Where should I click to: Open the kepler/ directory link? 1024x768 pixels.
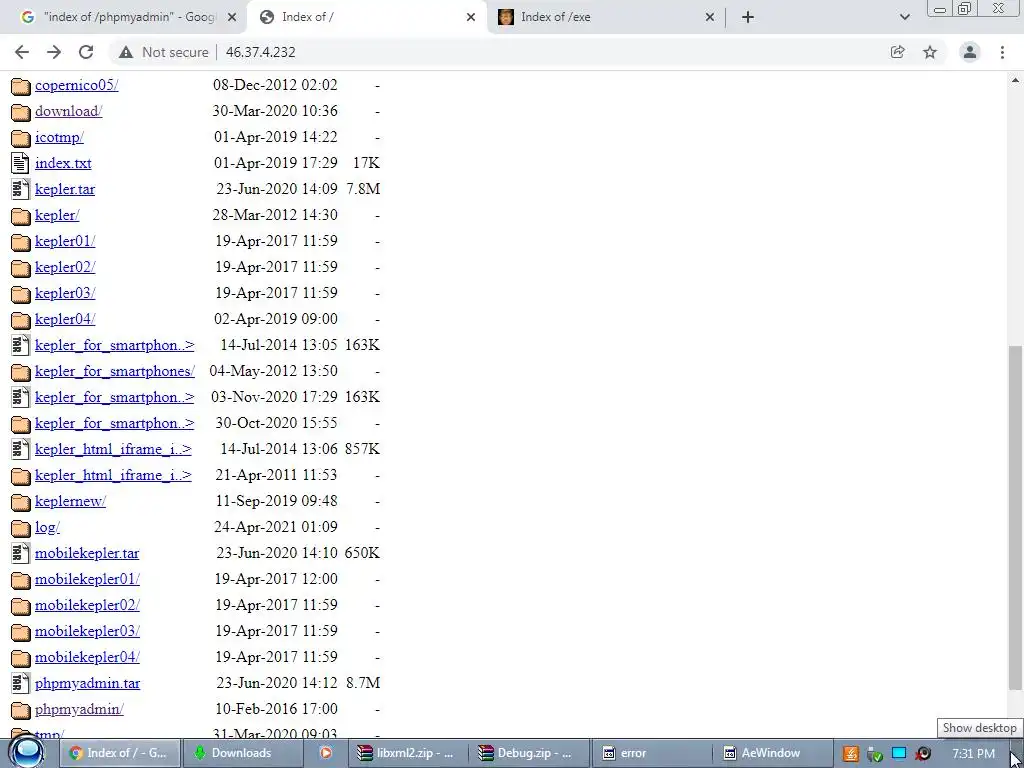click(57, 215)
